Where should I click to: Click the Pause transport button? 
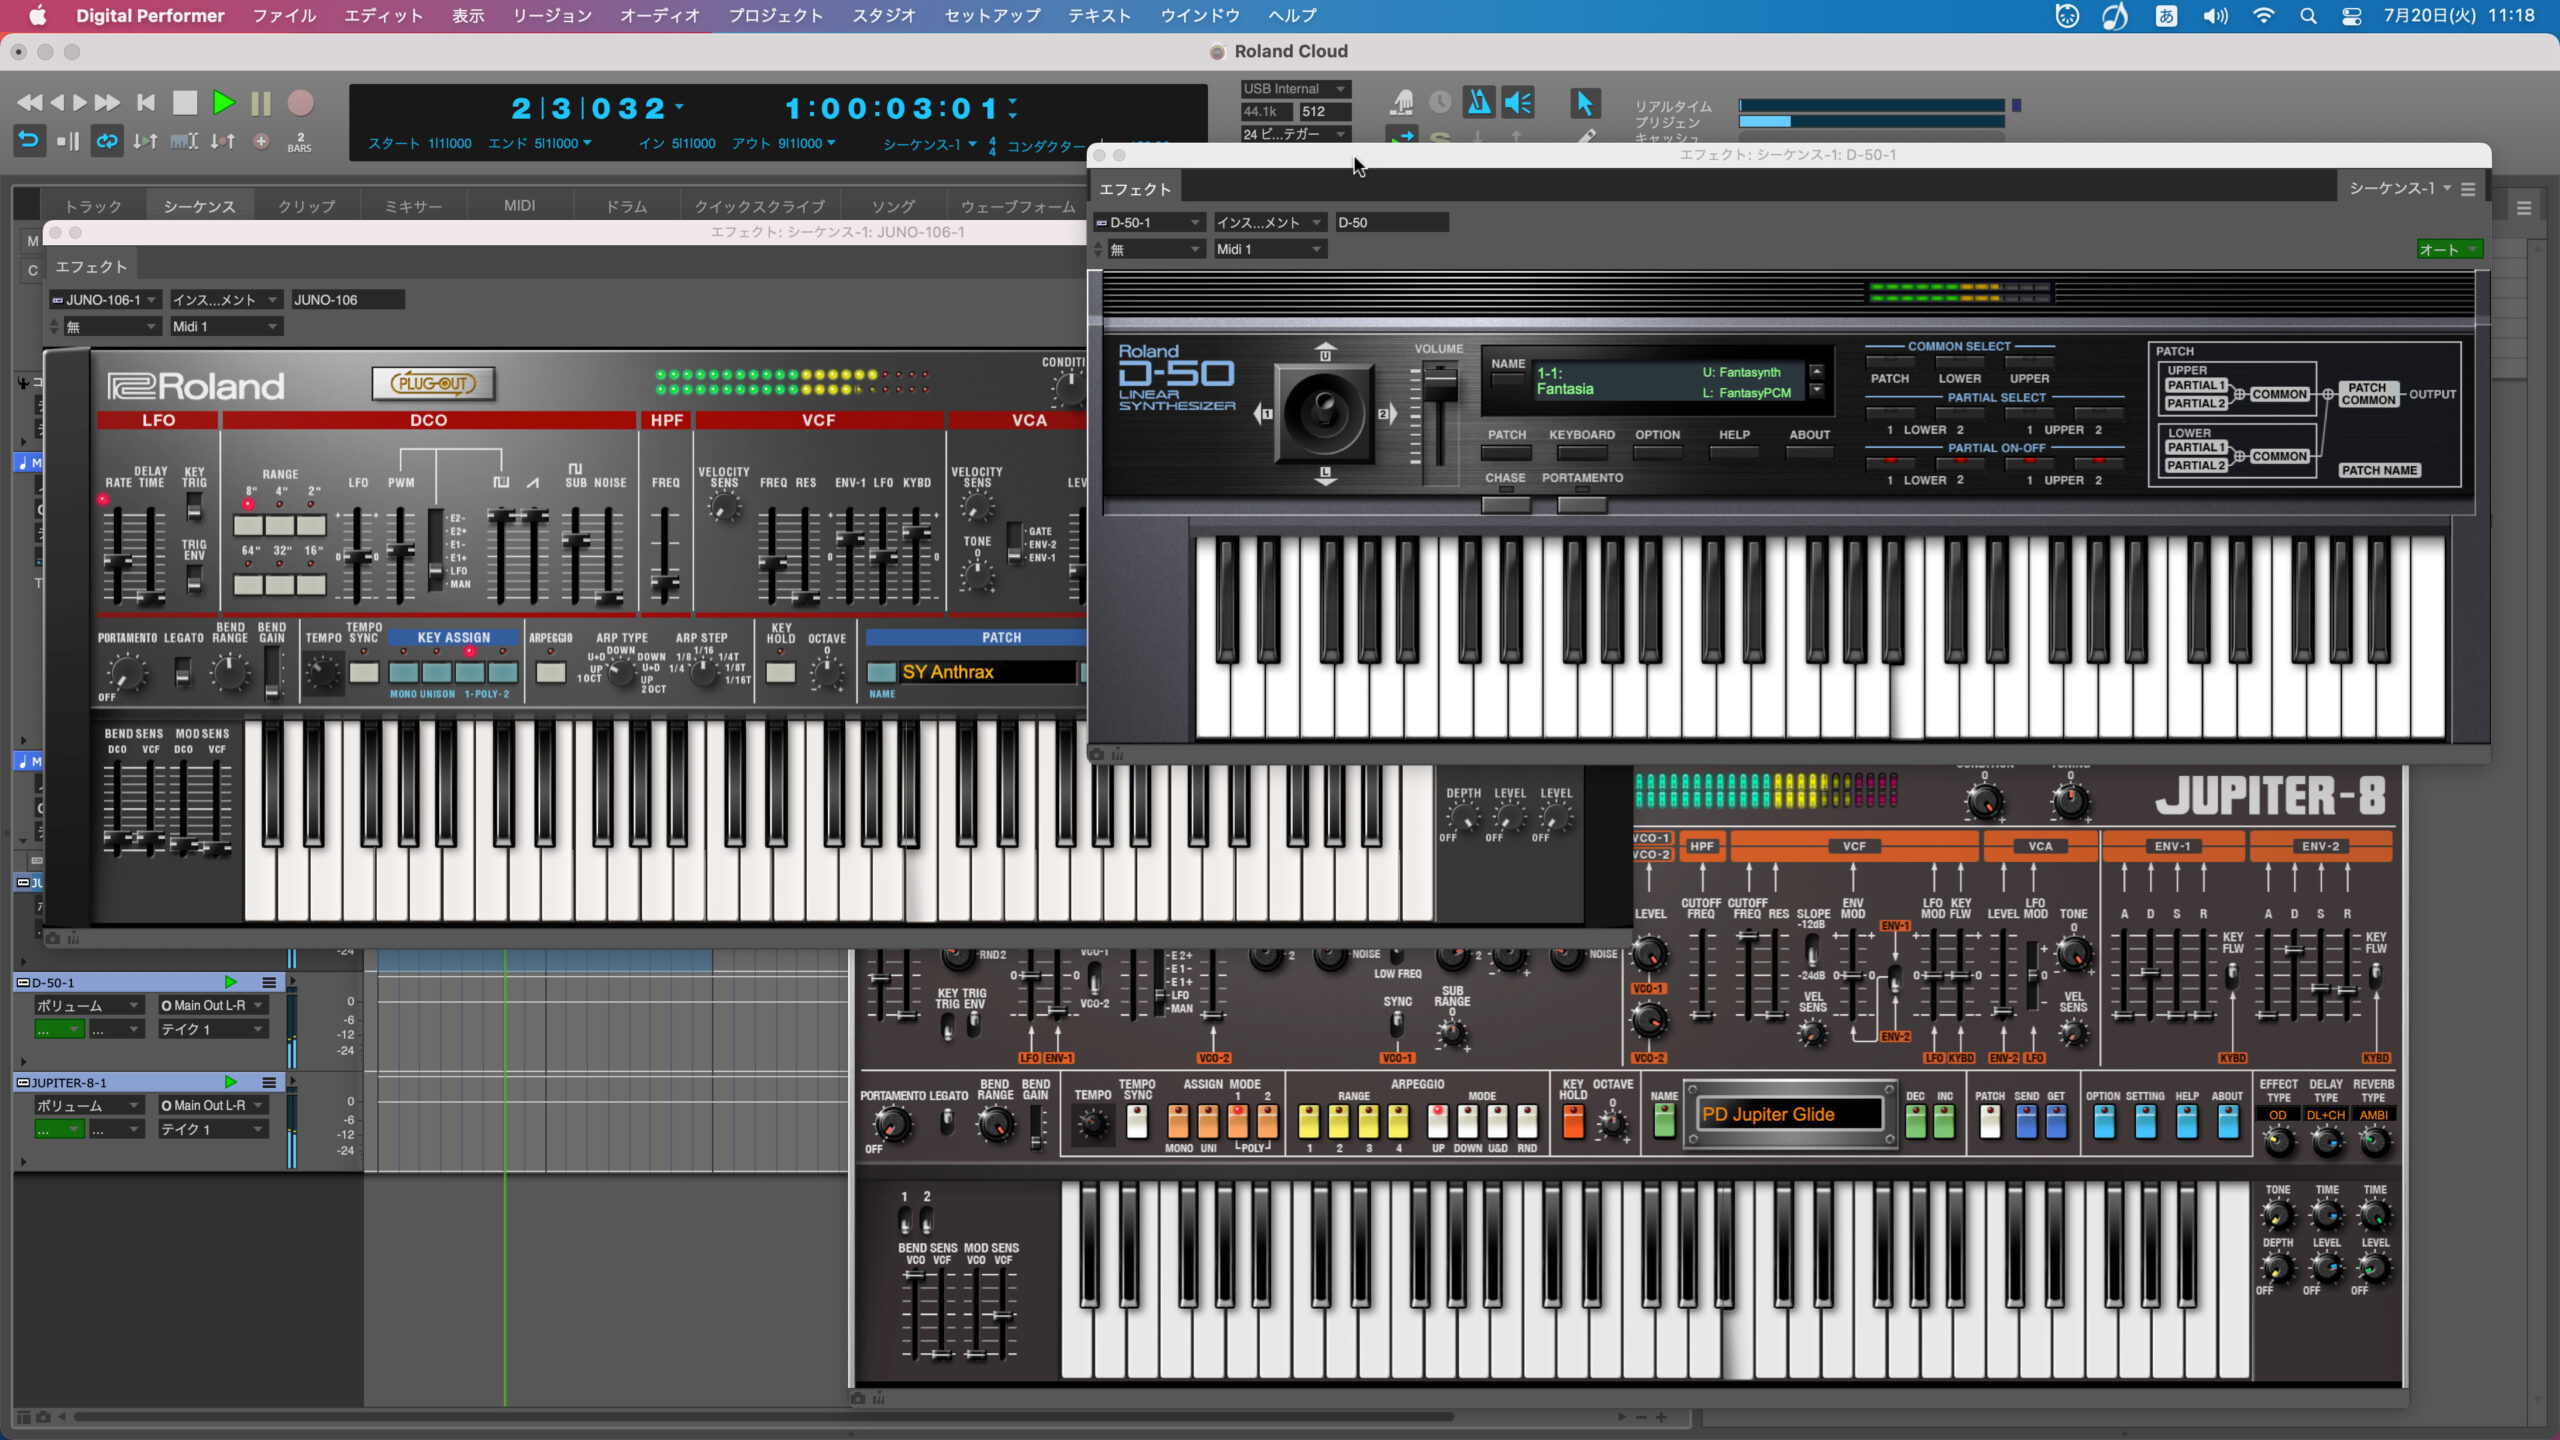[261, 103]
